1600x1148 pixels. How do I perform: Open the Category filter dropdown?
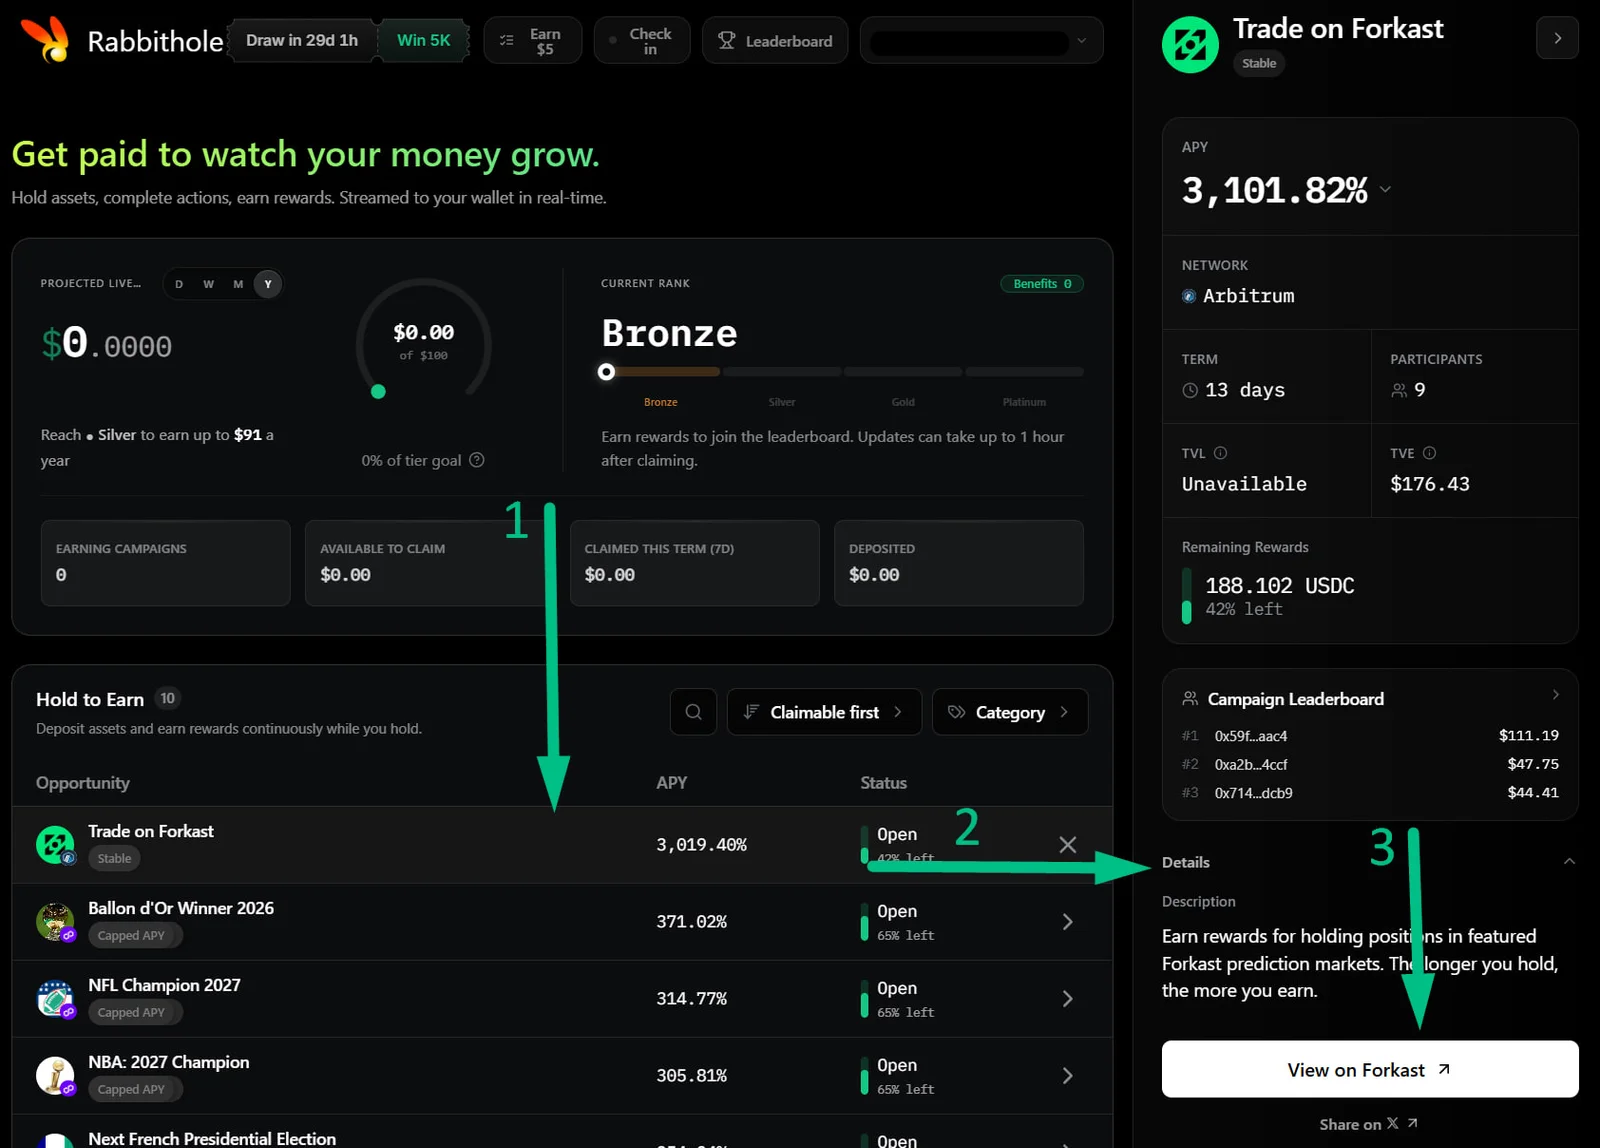point(1010,712)
